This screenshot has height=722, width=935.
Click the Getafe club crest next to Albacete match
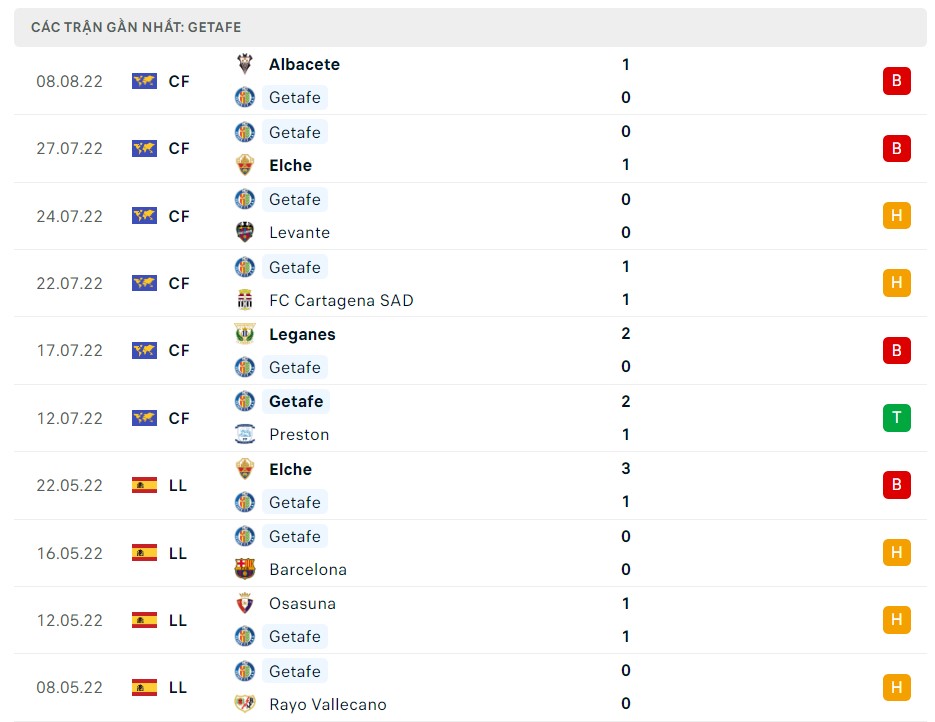point(245,97)
